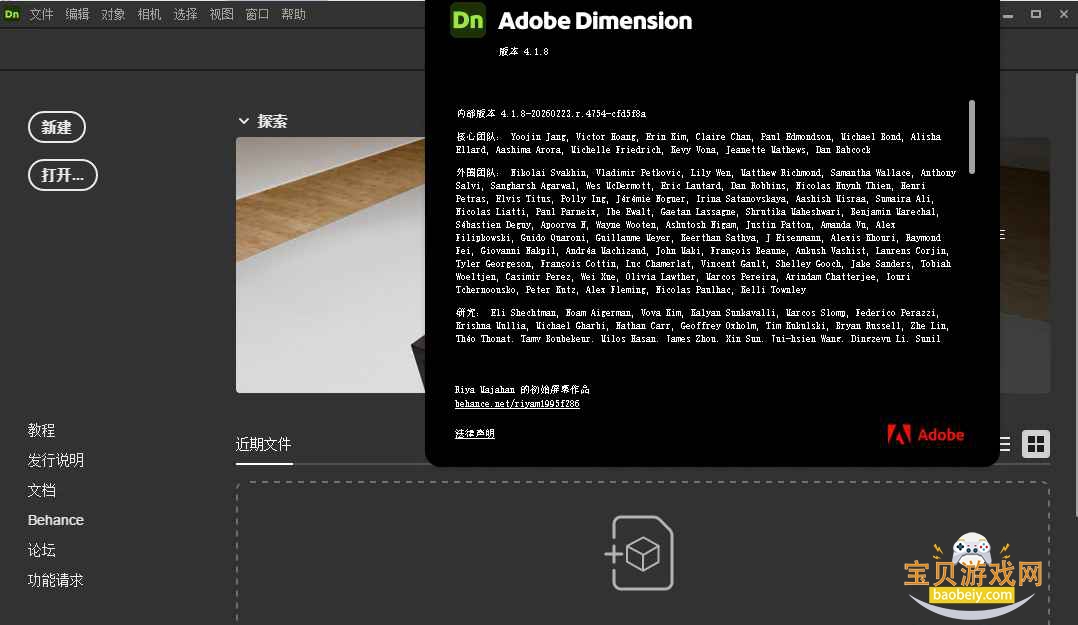
Task: Switch to grid view icon
Action: (1036, 444)
